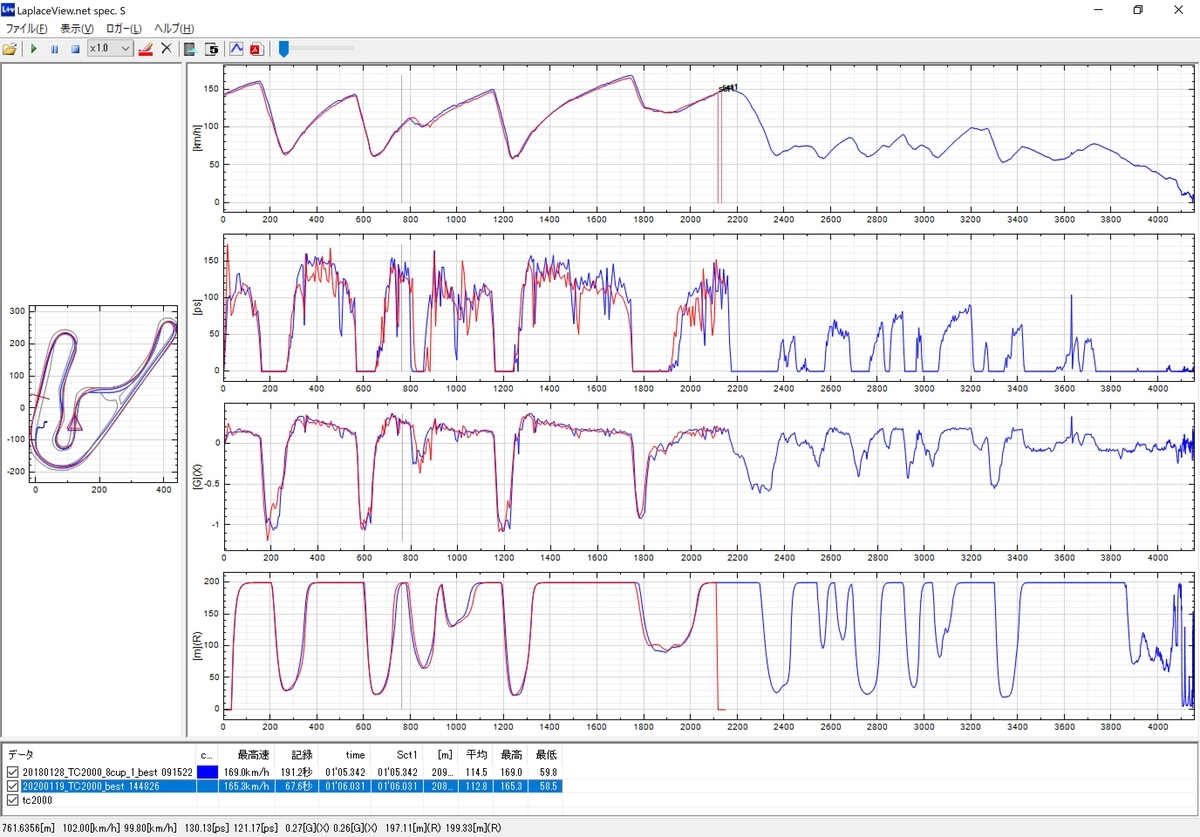Click the 最低 column header

(x=545, y=755)
